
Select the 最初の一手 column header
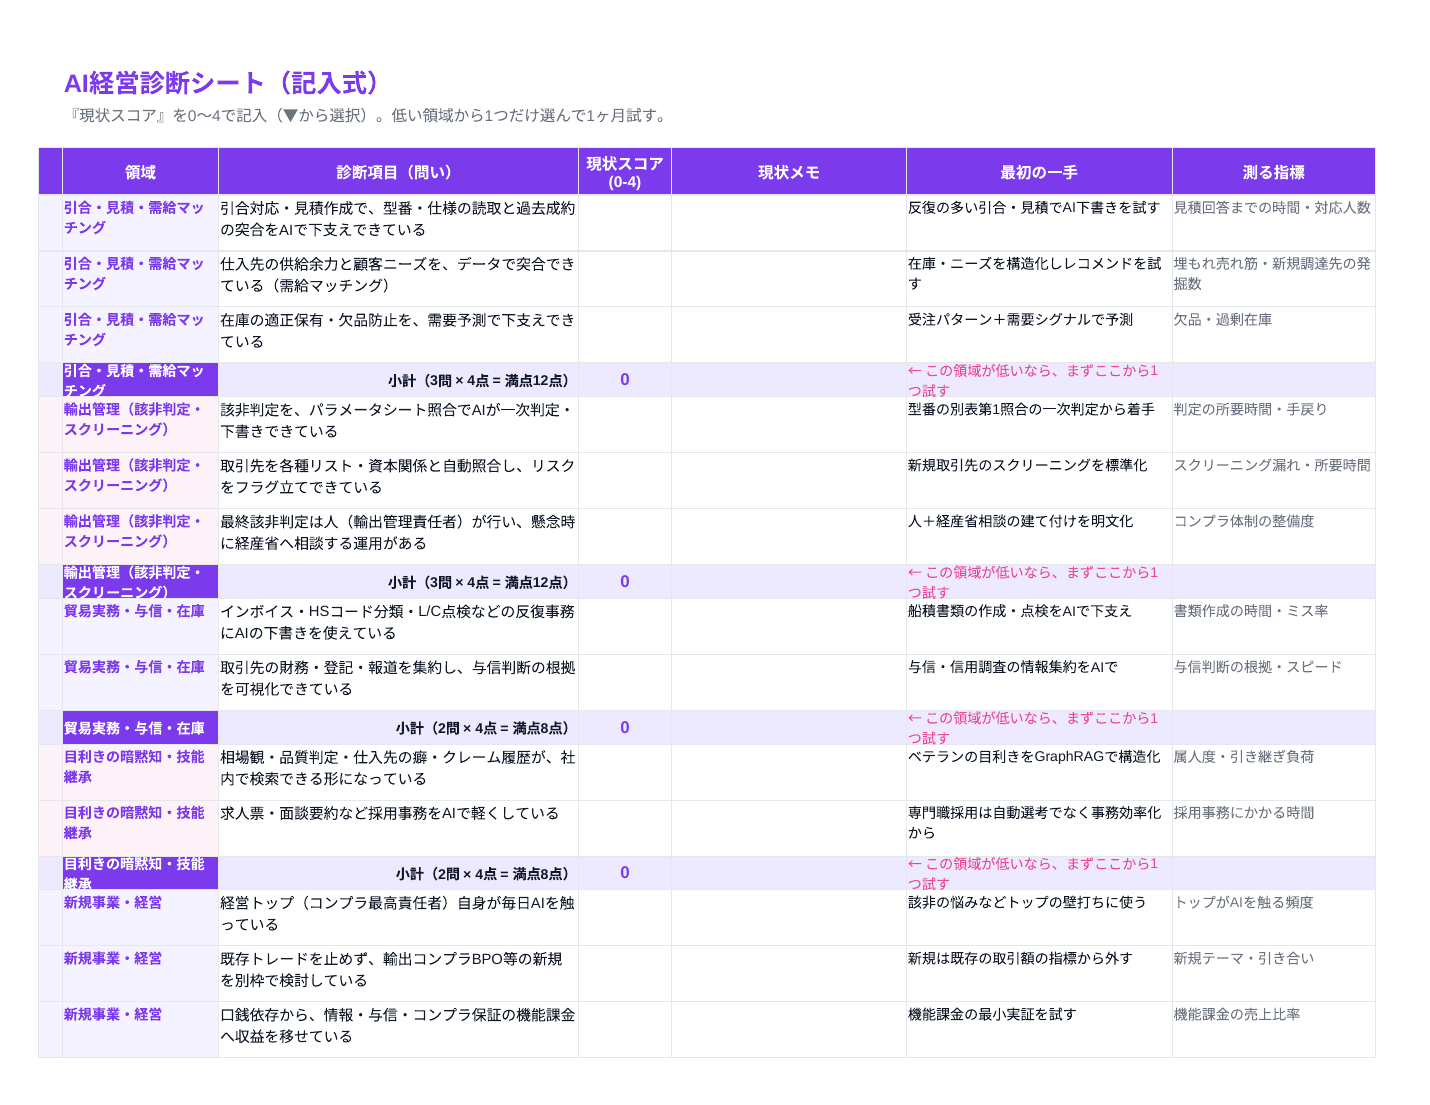[x=1039, y=172]
